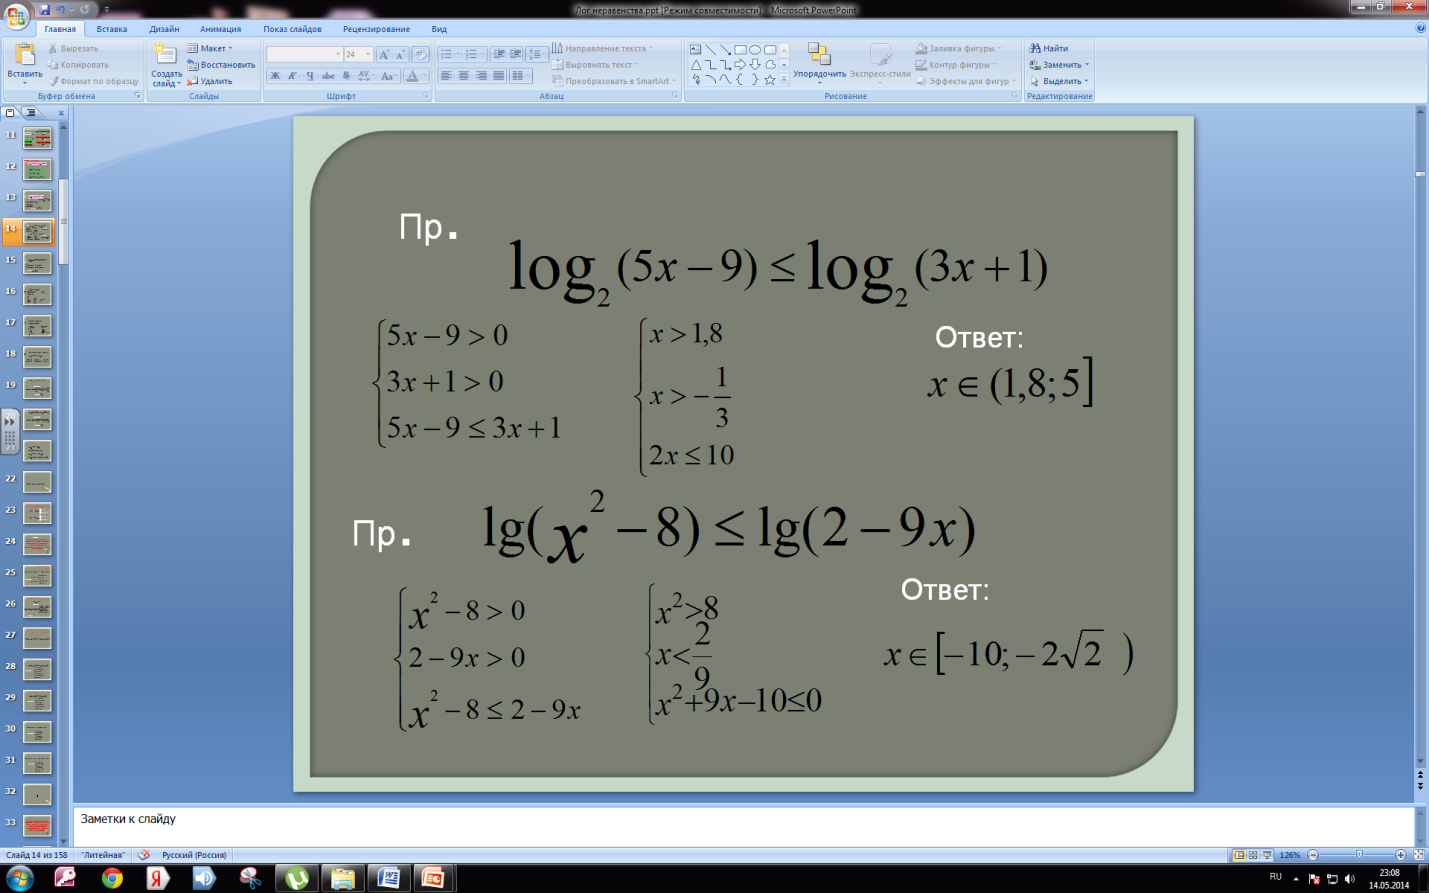Open the Вид tab

click(439, 29)
